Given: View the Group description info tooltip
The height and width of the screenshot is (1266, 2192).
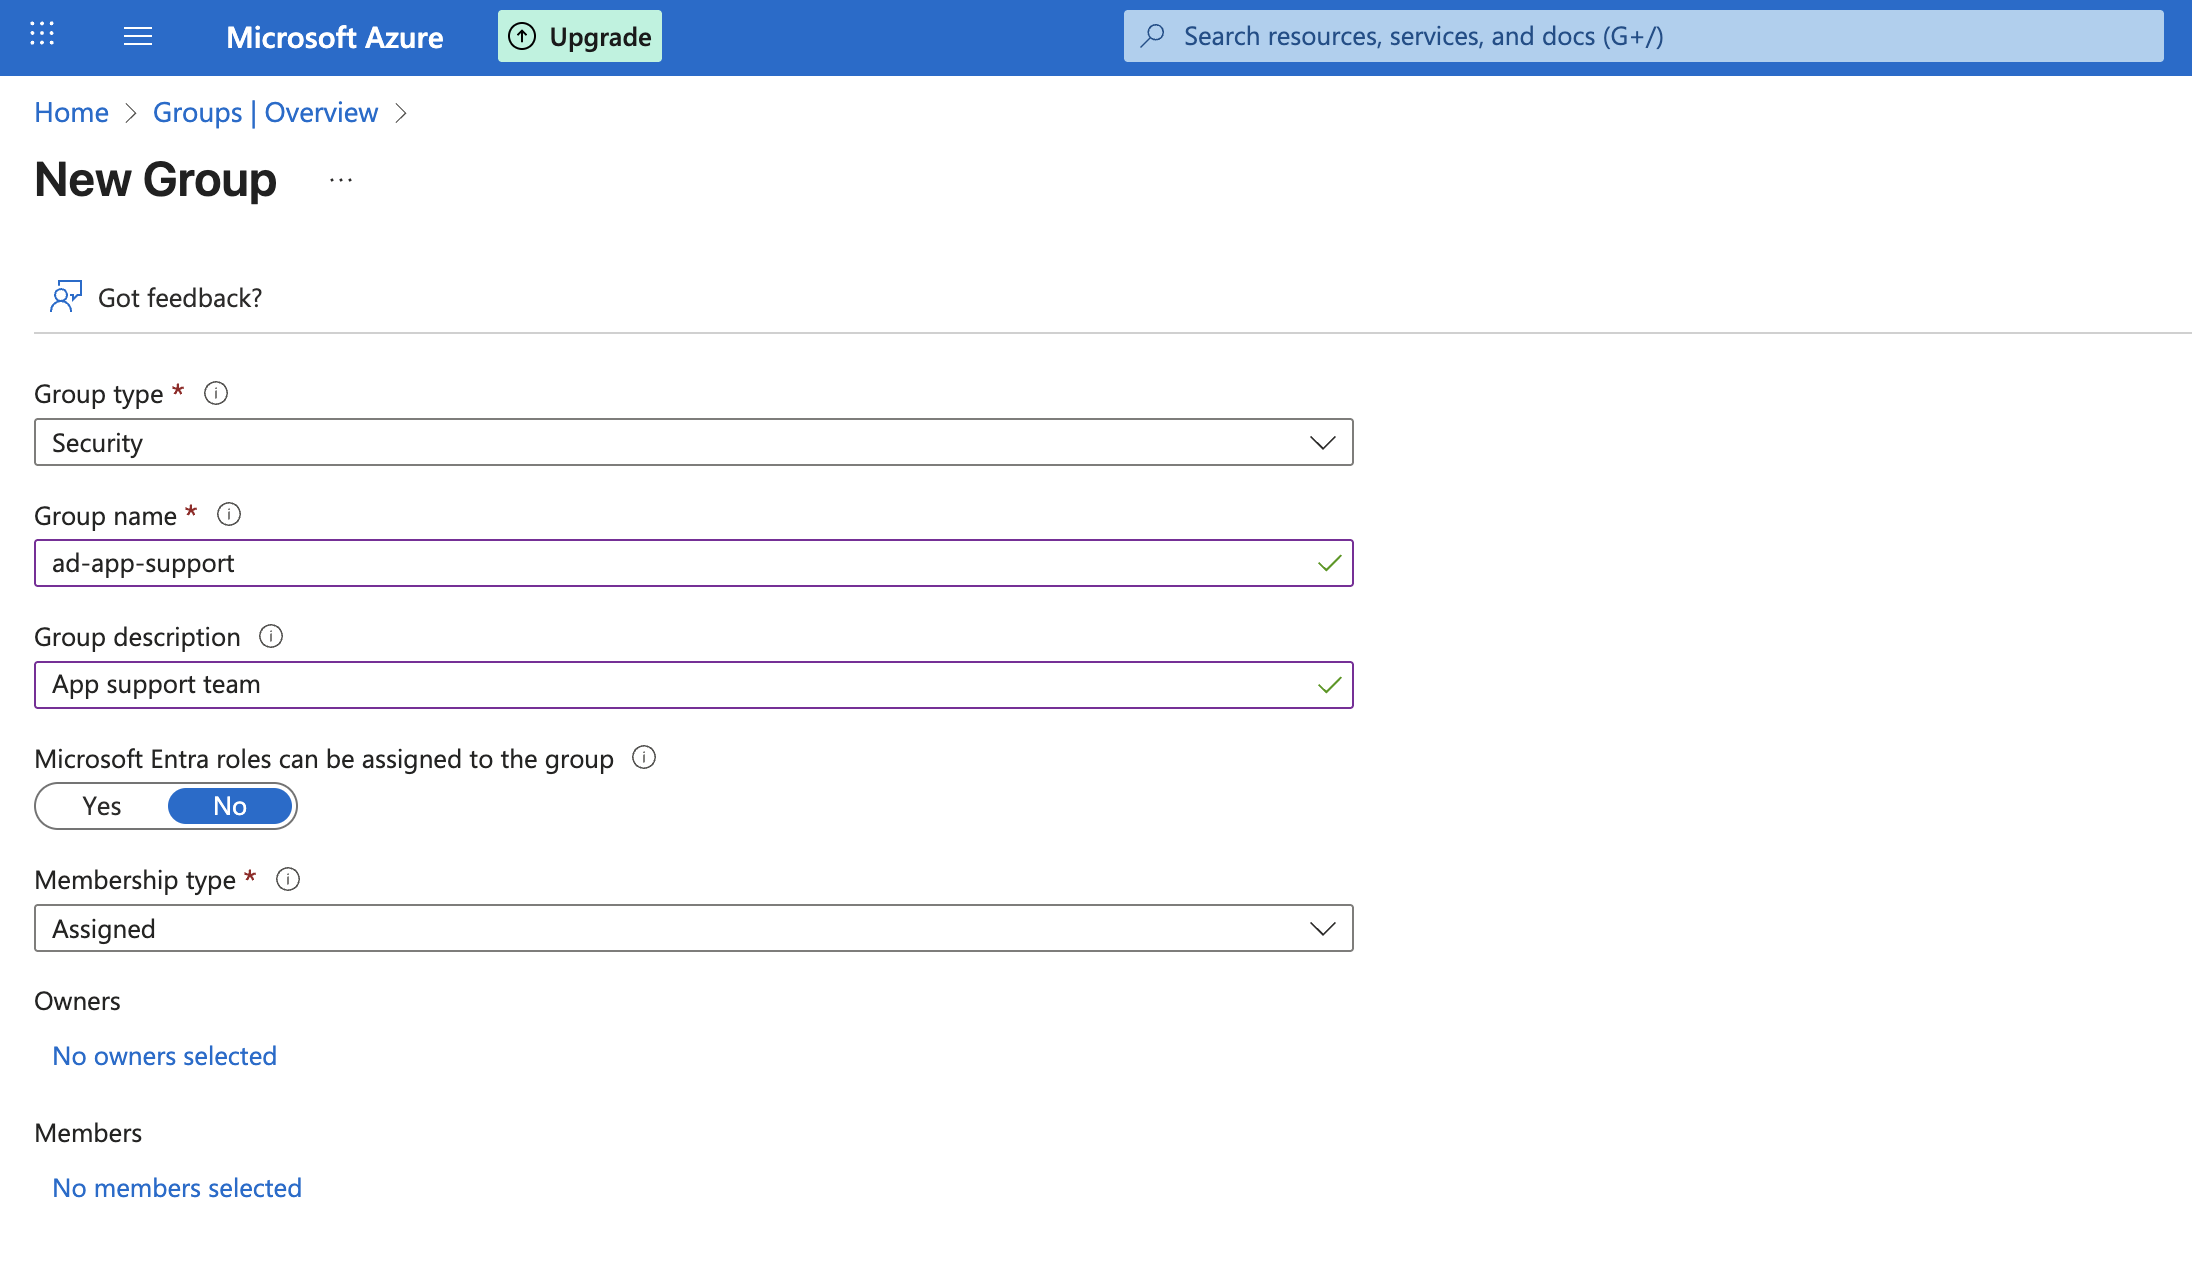Looking at the screenshot, I should pyautogui.click(x=271, y=636).
